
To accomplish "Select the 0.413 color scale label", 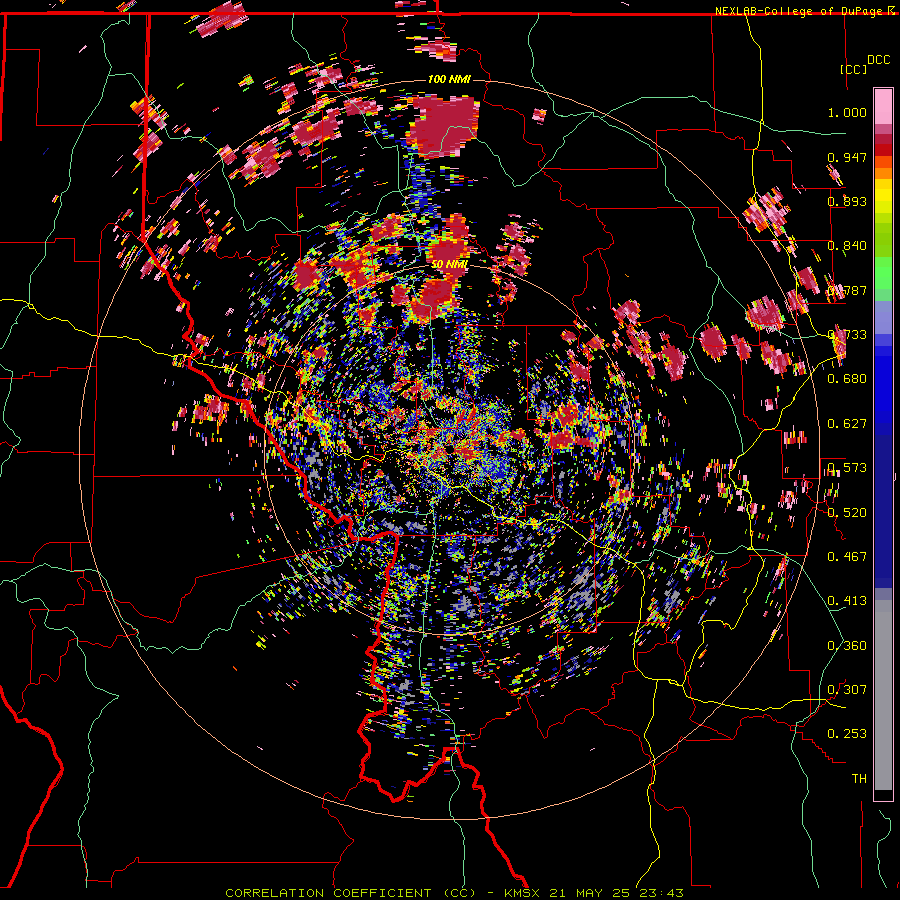I will tap(847, 601).
